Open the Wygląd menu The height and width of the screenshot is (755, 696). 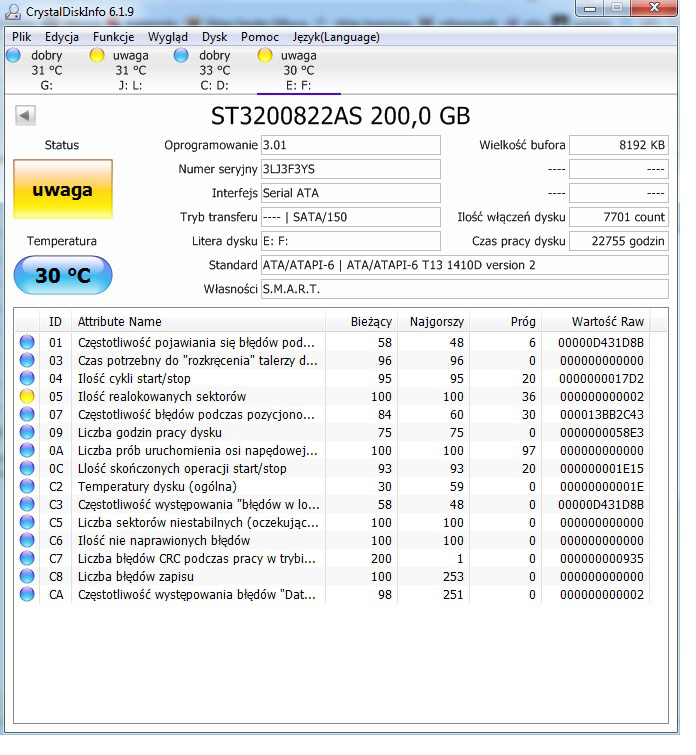coord(168,37)
